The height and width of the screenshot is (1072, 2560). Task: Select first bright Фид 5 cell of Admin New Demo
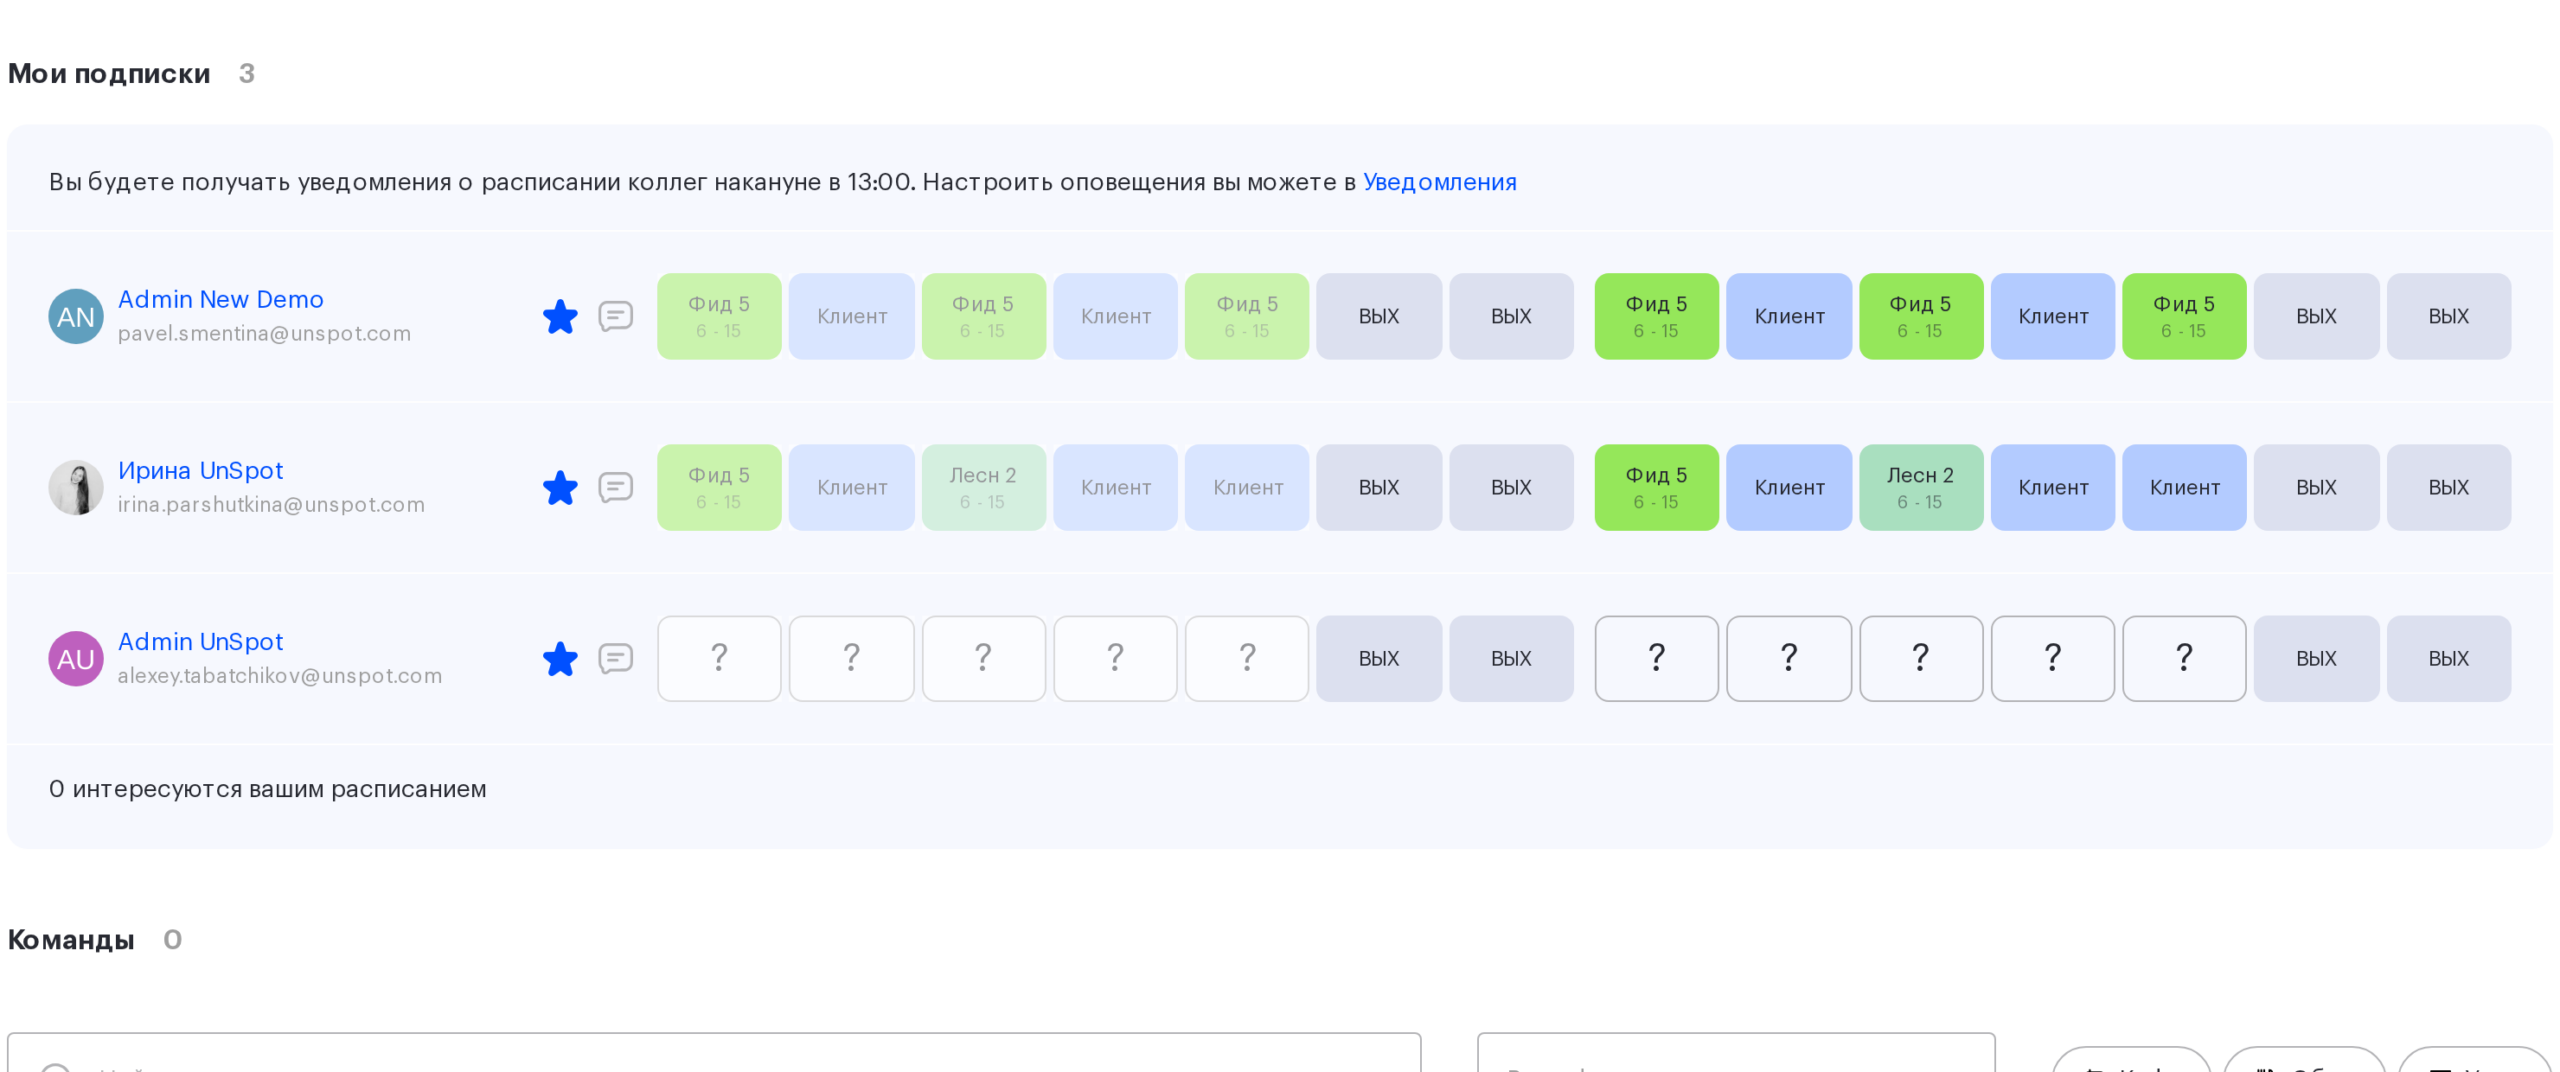click(x=1656, y=316)
